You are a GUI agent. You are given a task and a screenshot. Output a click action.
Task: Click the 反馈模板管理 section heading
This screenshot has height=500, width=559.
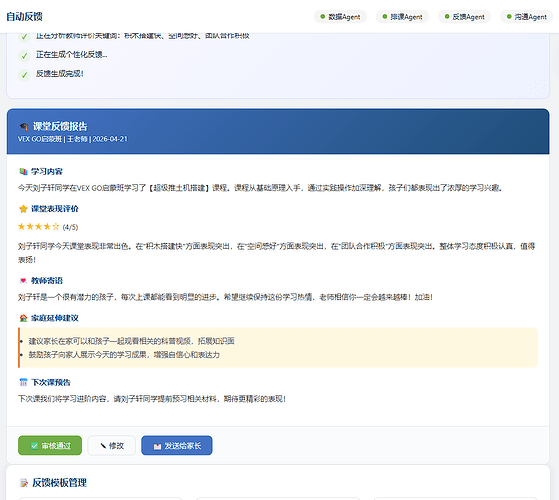tap(59, 483)
